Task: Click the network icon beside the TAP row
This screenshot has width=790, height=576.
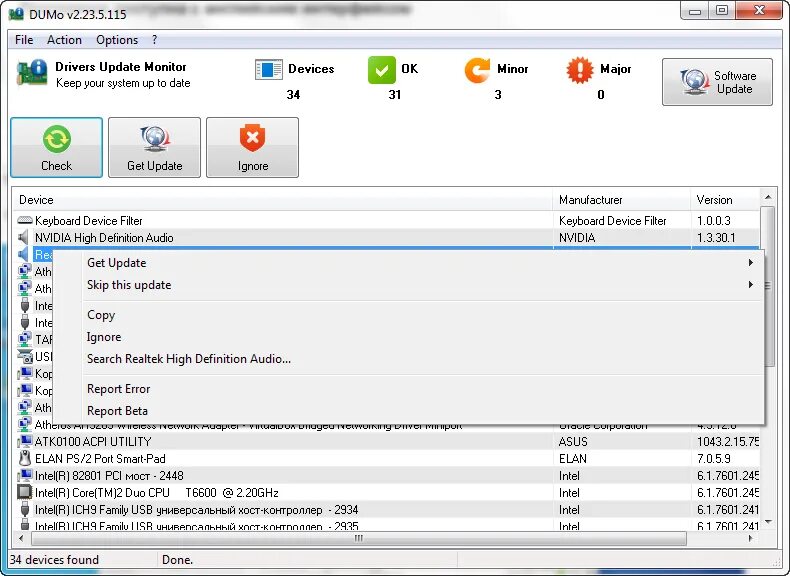Action: pyautogui.click(x=25, y=339)
